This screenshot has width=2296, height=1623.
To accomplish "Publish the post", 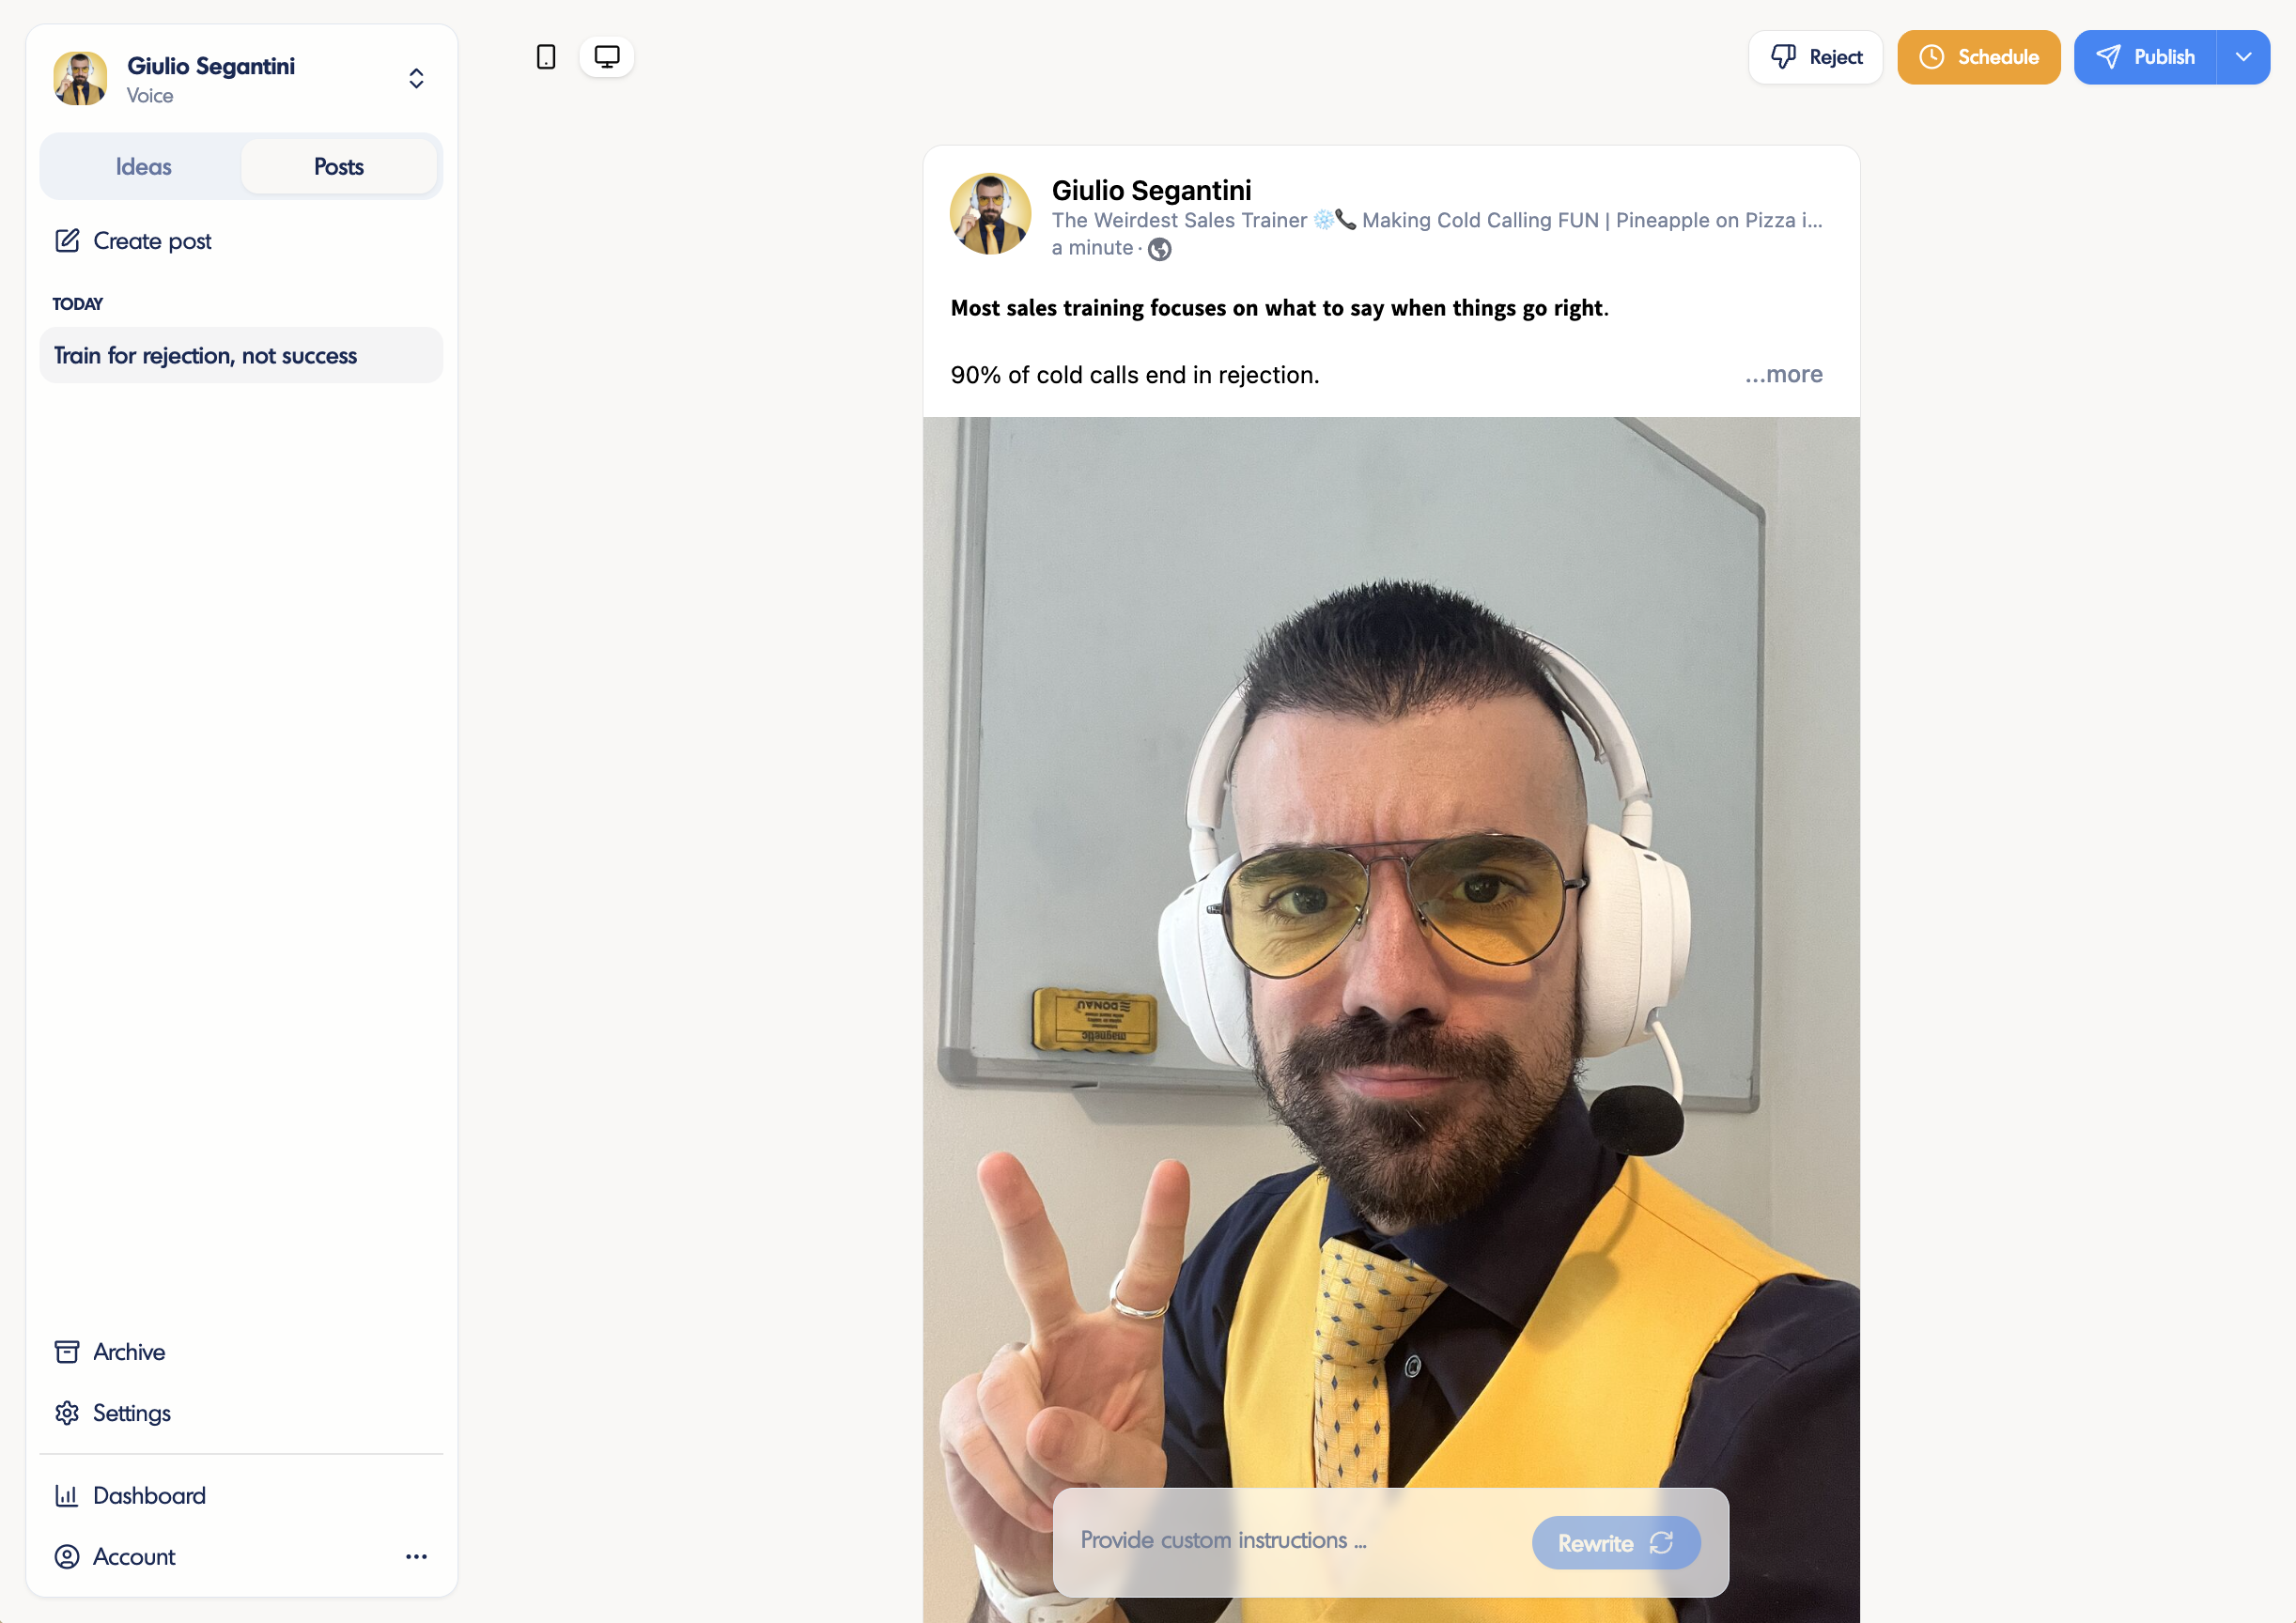I will [x=2145, y=57].
